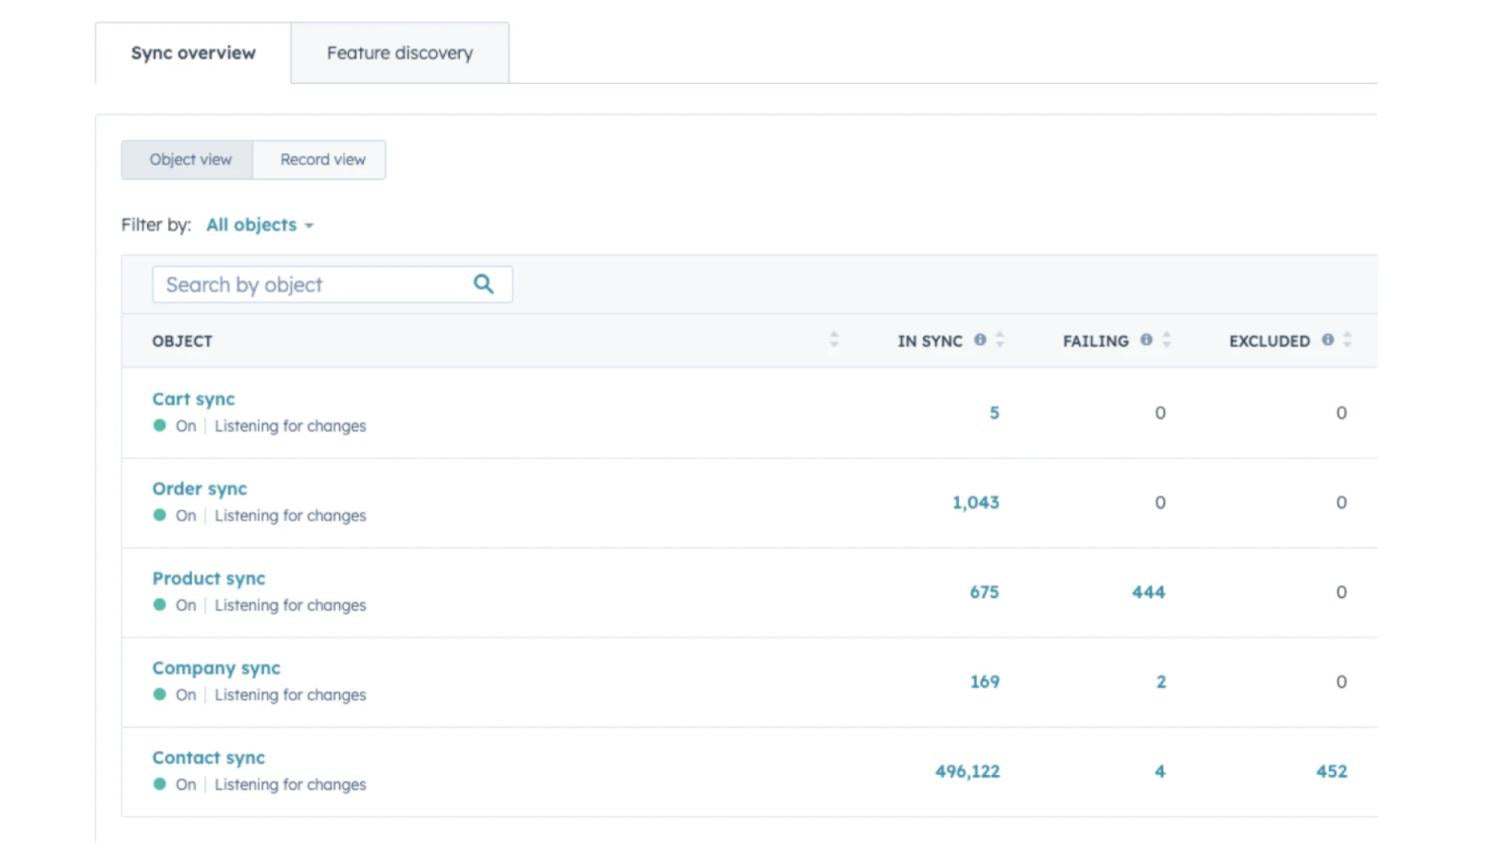1500x844 pixels.
Task: Switch to the Sync overview tab
Action: [193, 53]
